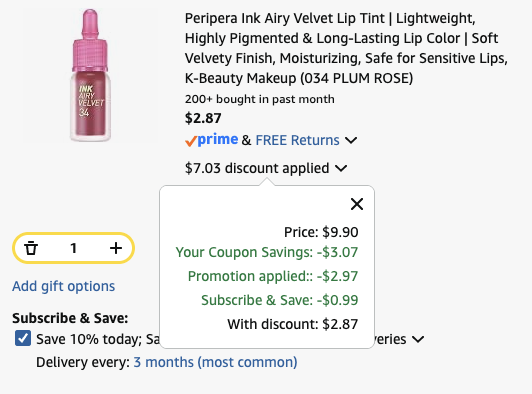
Task: Increase quantity with the plus icon
Action: pyautogui.click(x=116, y=248)
